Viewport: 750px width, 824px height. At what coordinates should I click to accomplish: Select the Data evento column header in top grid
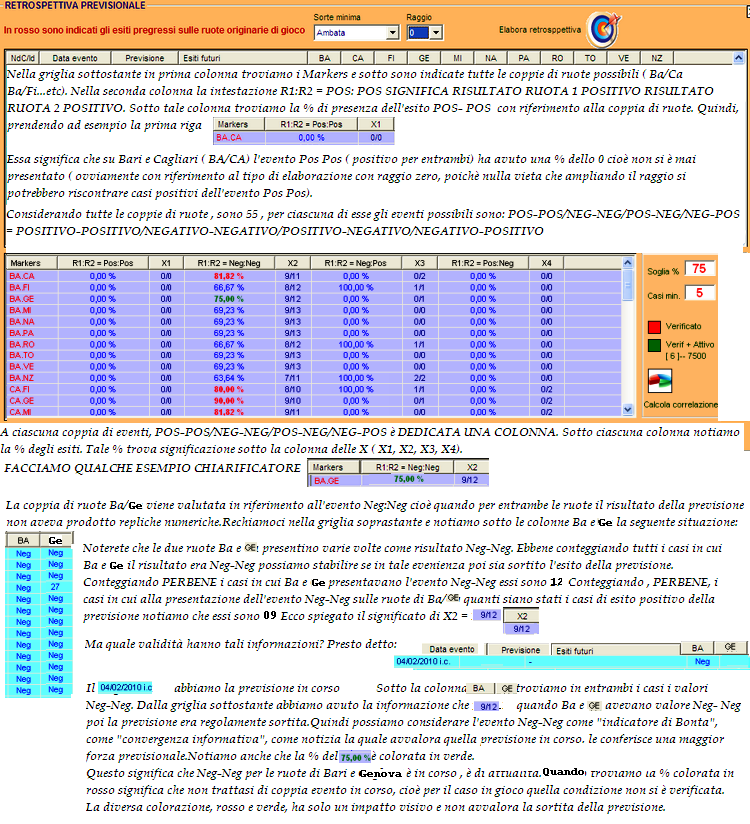75,58
